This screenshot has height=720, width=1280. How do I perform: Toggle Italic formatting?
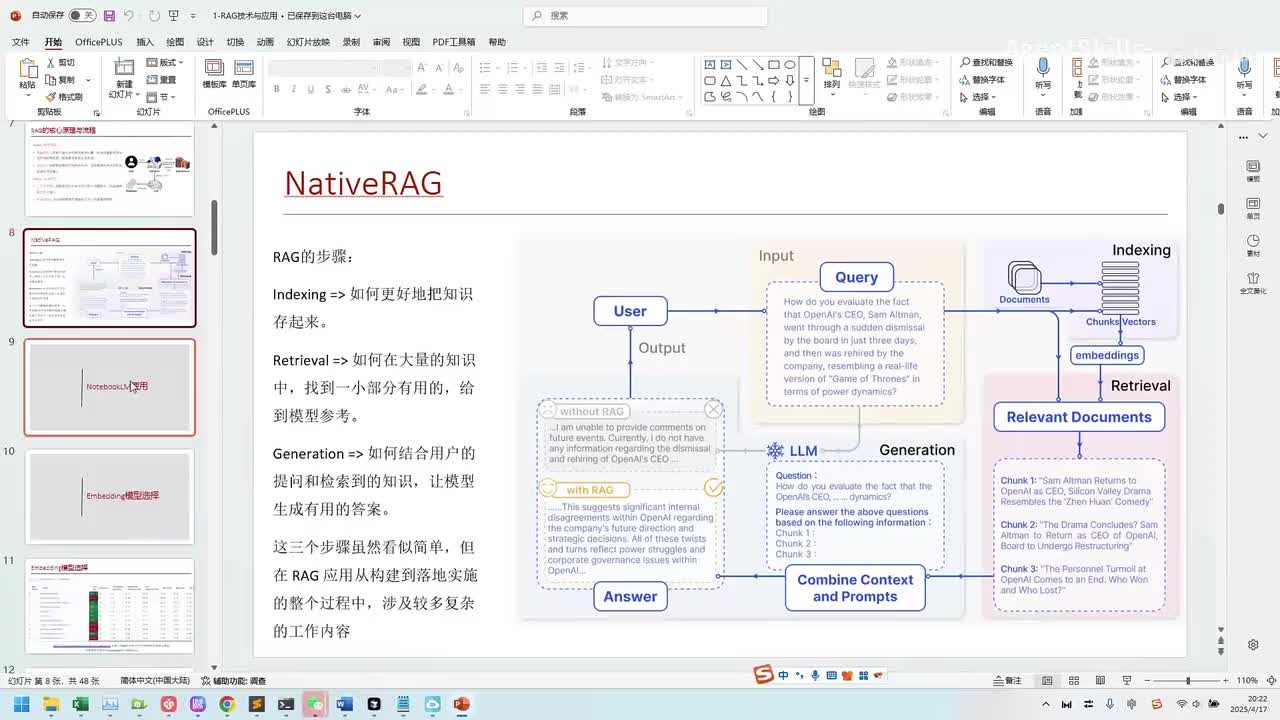(293, 89)
